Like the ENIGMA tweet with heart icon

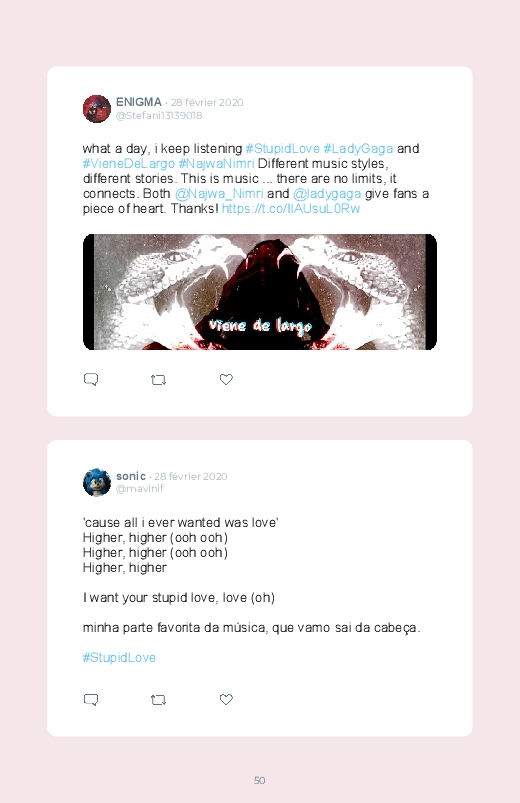tap(226, 379)
